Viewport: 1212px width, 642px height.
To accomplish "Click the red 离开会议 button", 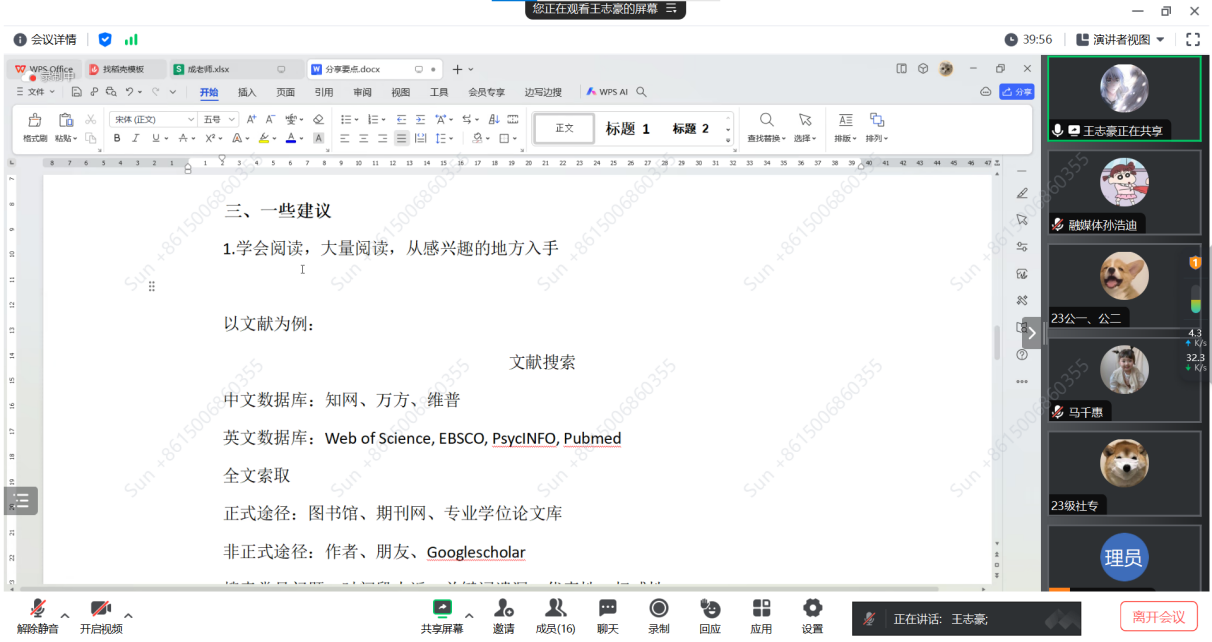I will (1158, 617).
